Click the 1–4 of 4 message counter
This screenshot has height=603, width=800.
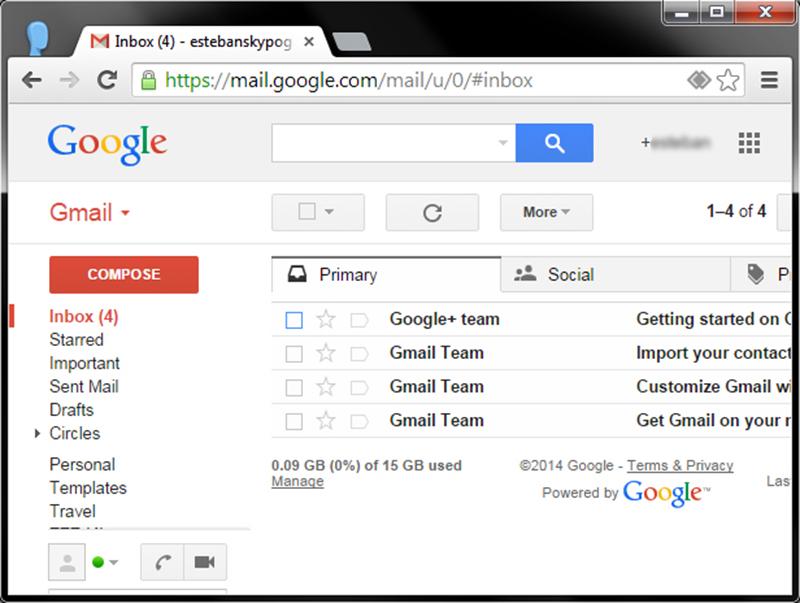click(736, 211)
